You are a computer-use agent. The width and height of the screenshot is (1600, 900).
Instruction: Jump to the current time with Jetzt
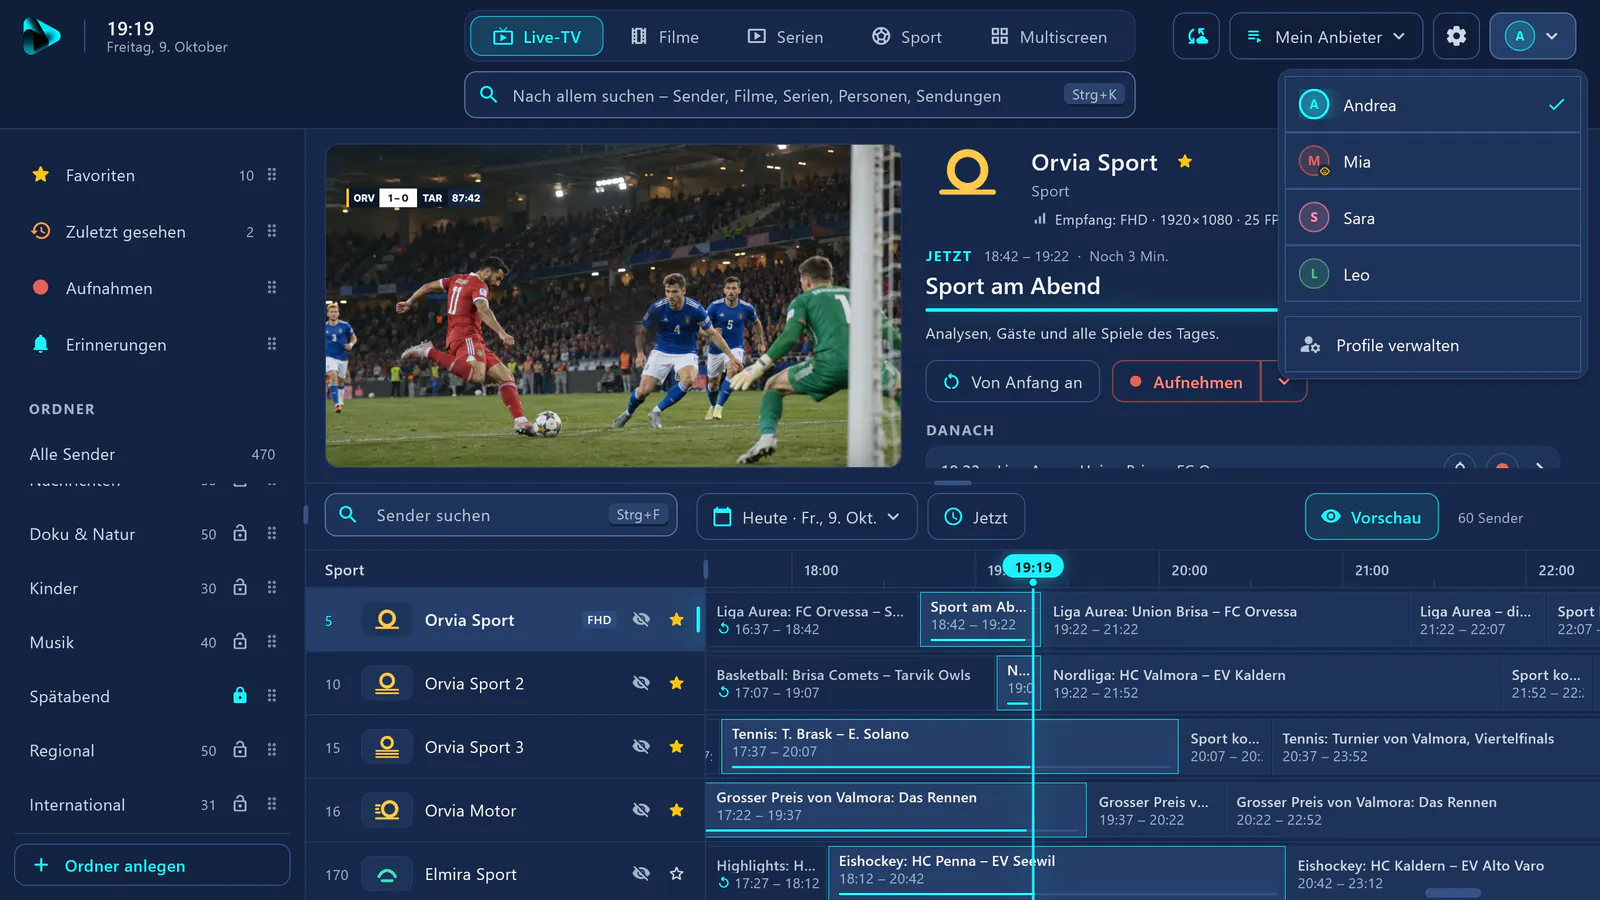[x=976, y=517]
